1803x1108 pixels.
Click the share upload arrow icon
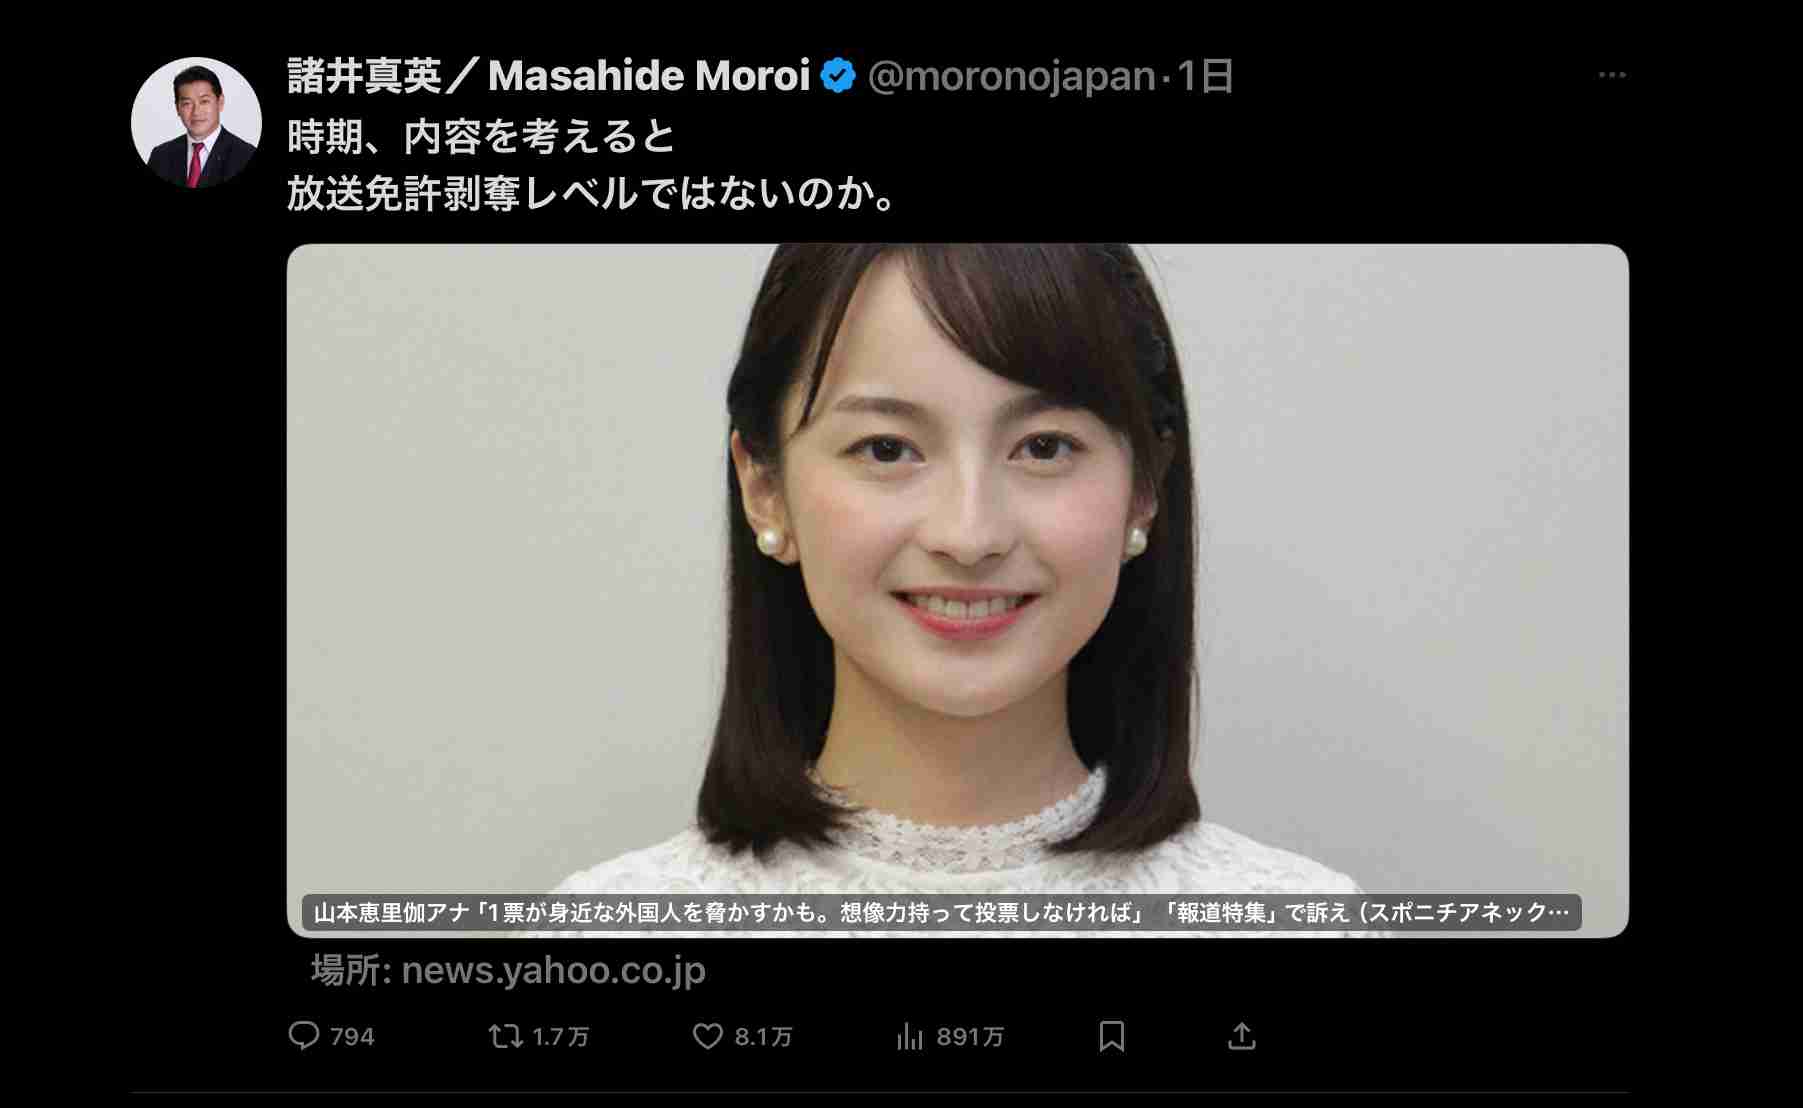click(1241, 1035)
